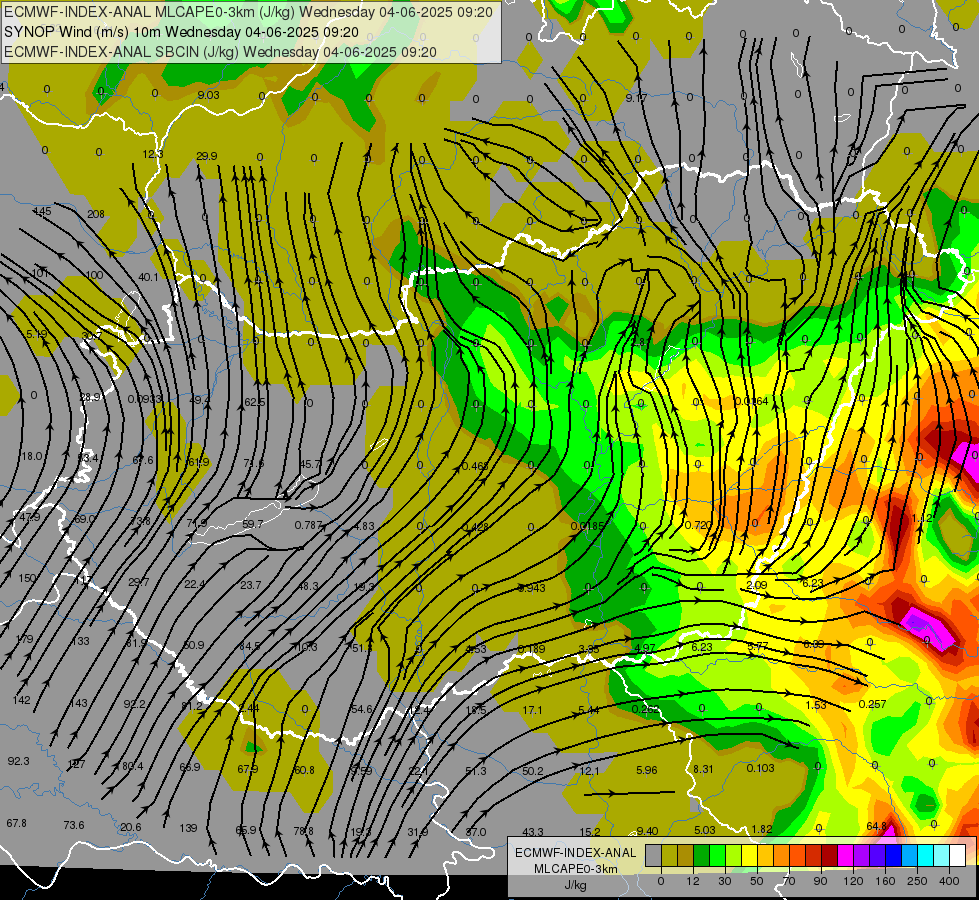Image resolution: width=979 pixels, height=900 pixels.
Task: Click the map value 1.82
Action: click(762, 829)
